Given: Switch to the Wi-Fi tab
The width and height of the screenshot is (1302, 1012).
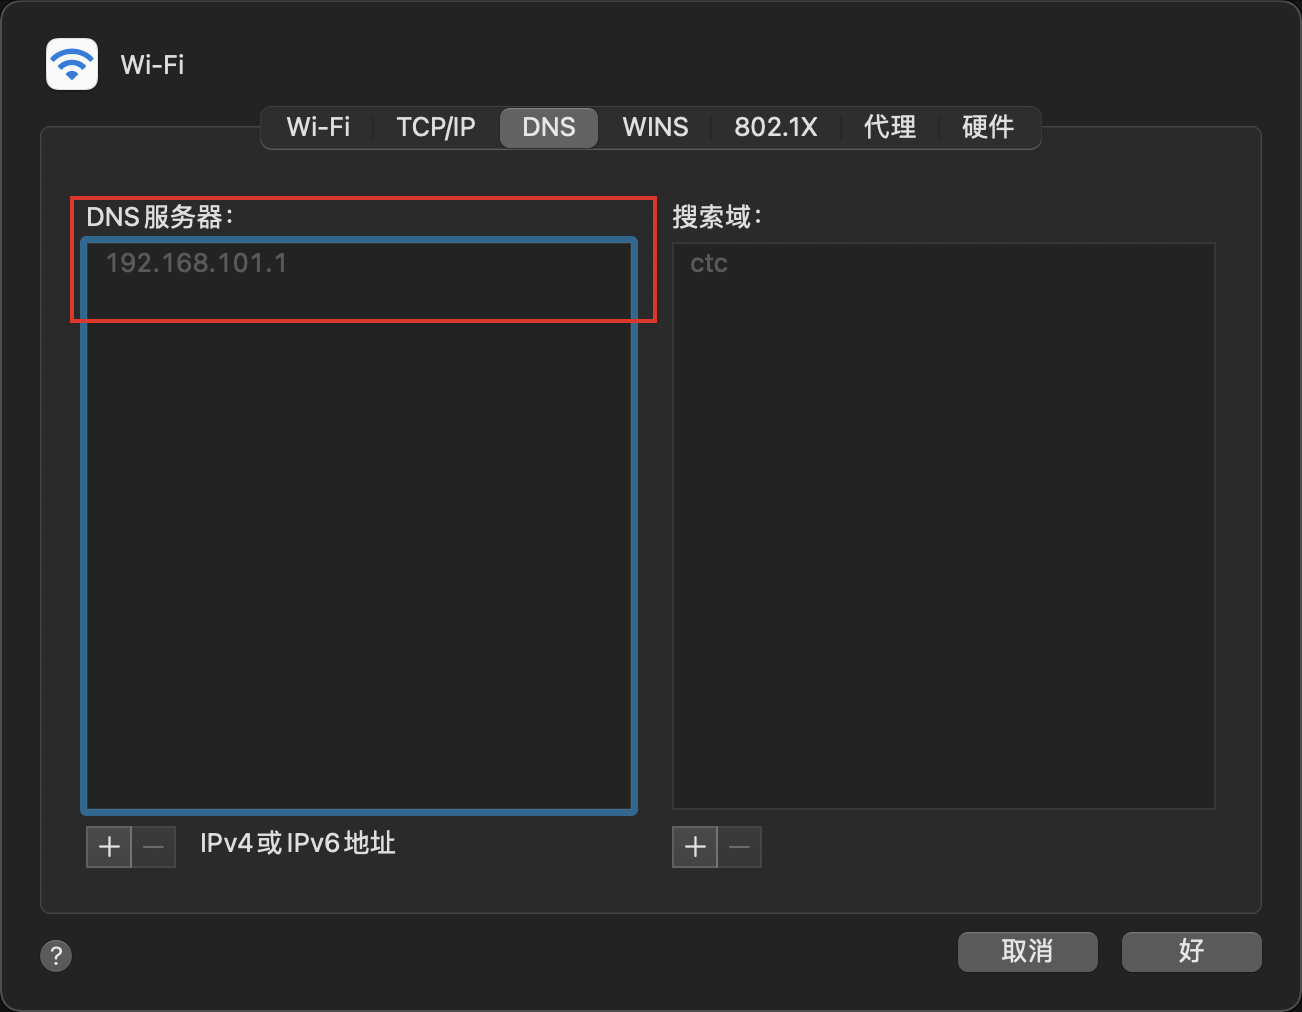Looking at the screenshot, I should tap(318, 127).
